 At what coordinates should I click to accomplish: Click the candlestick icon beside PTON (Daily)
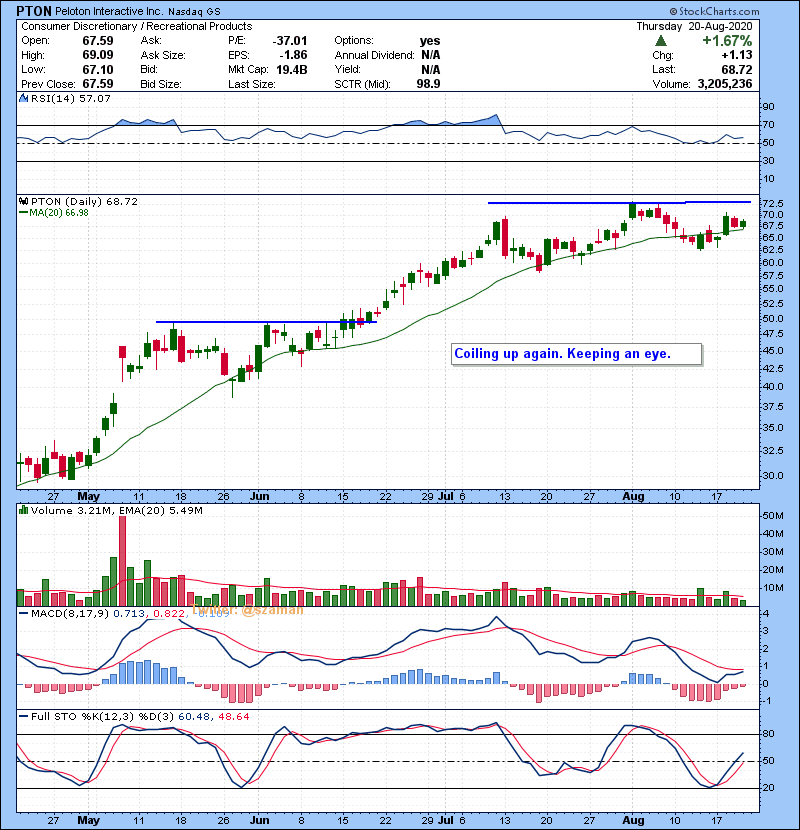(23, 201)
